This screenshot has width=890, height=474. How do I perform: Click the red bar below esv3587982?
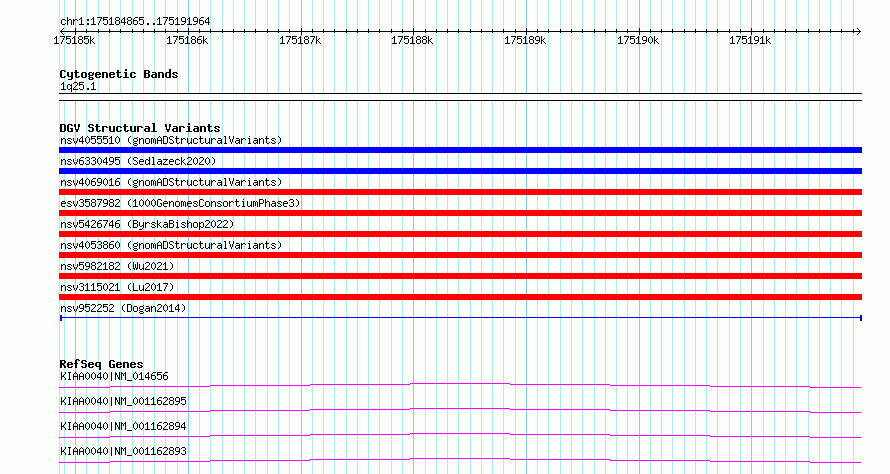(460, 213)
